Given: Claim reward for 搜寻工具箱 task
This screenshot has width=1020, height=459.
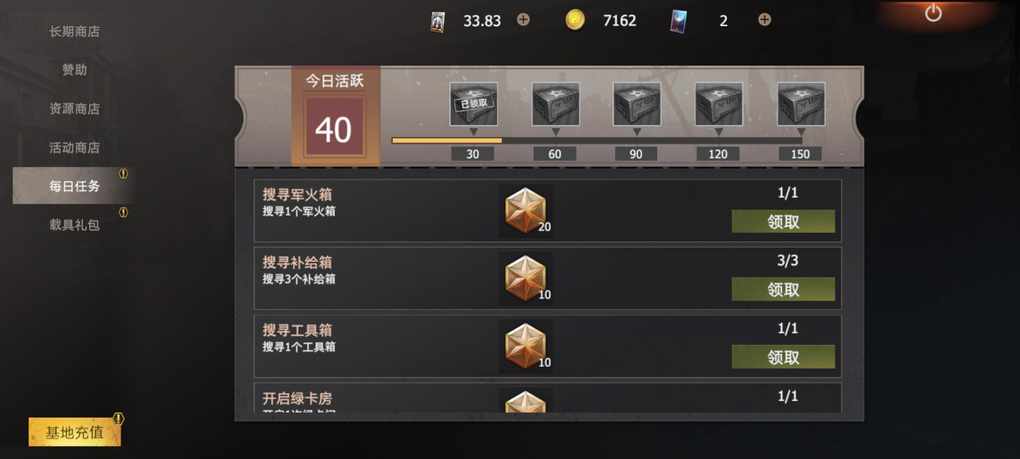Looking at the screenshot, I should 783,356.
